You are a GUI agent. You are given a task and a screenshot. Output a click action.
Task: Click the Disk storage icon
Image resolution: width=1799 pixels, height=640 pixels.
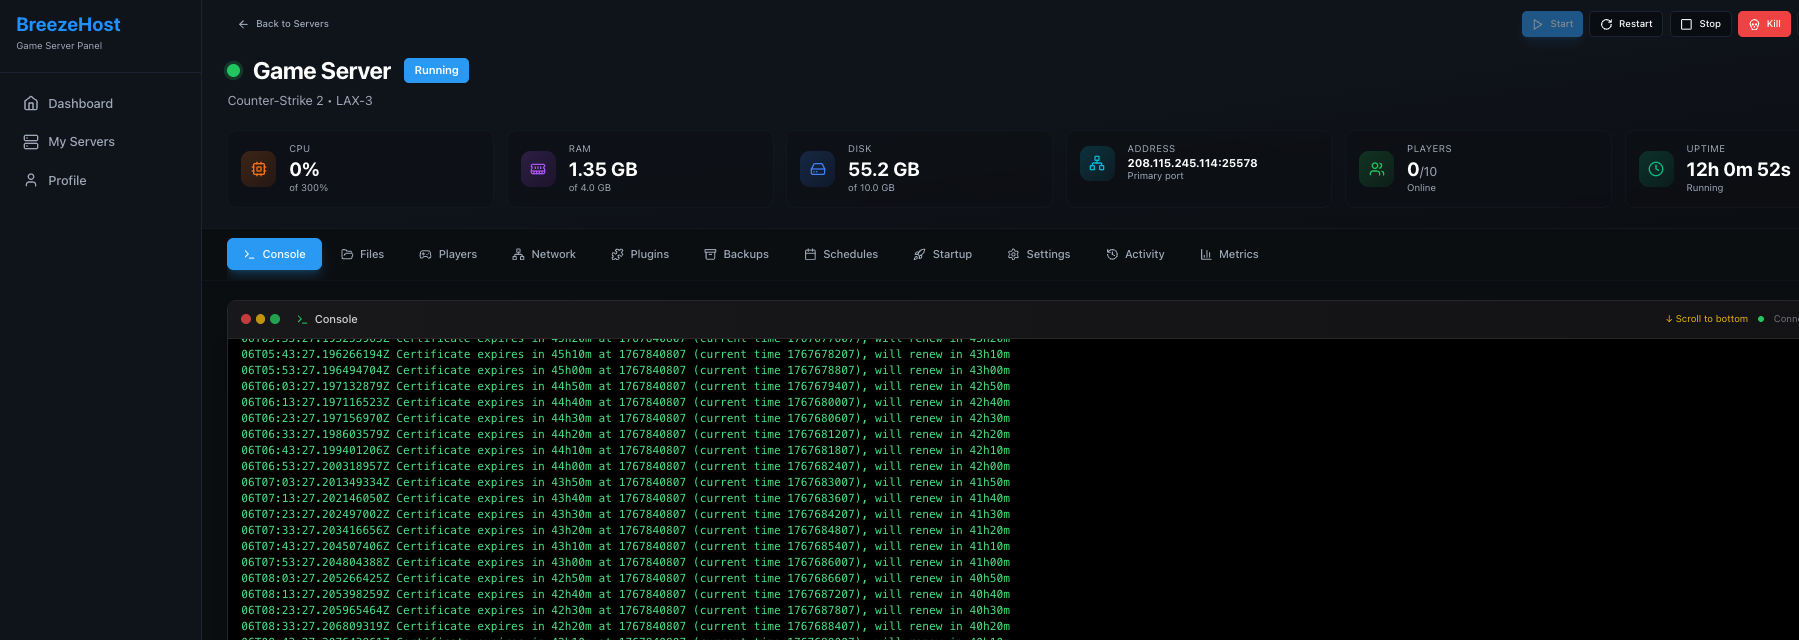point(817,169)
